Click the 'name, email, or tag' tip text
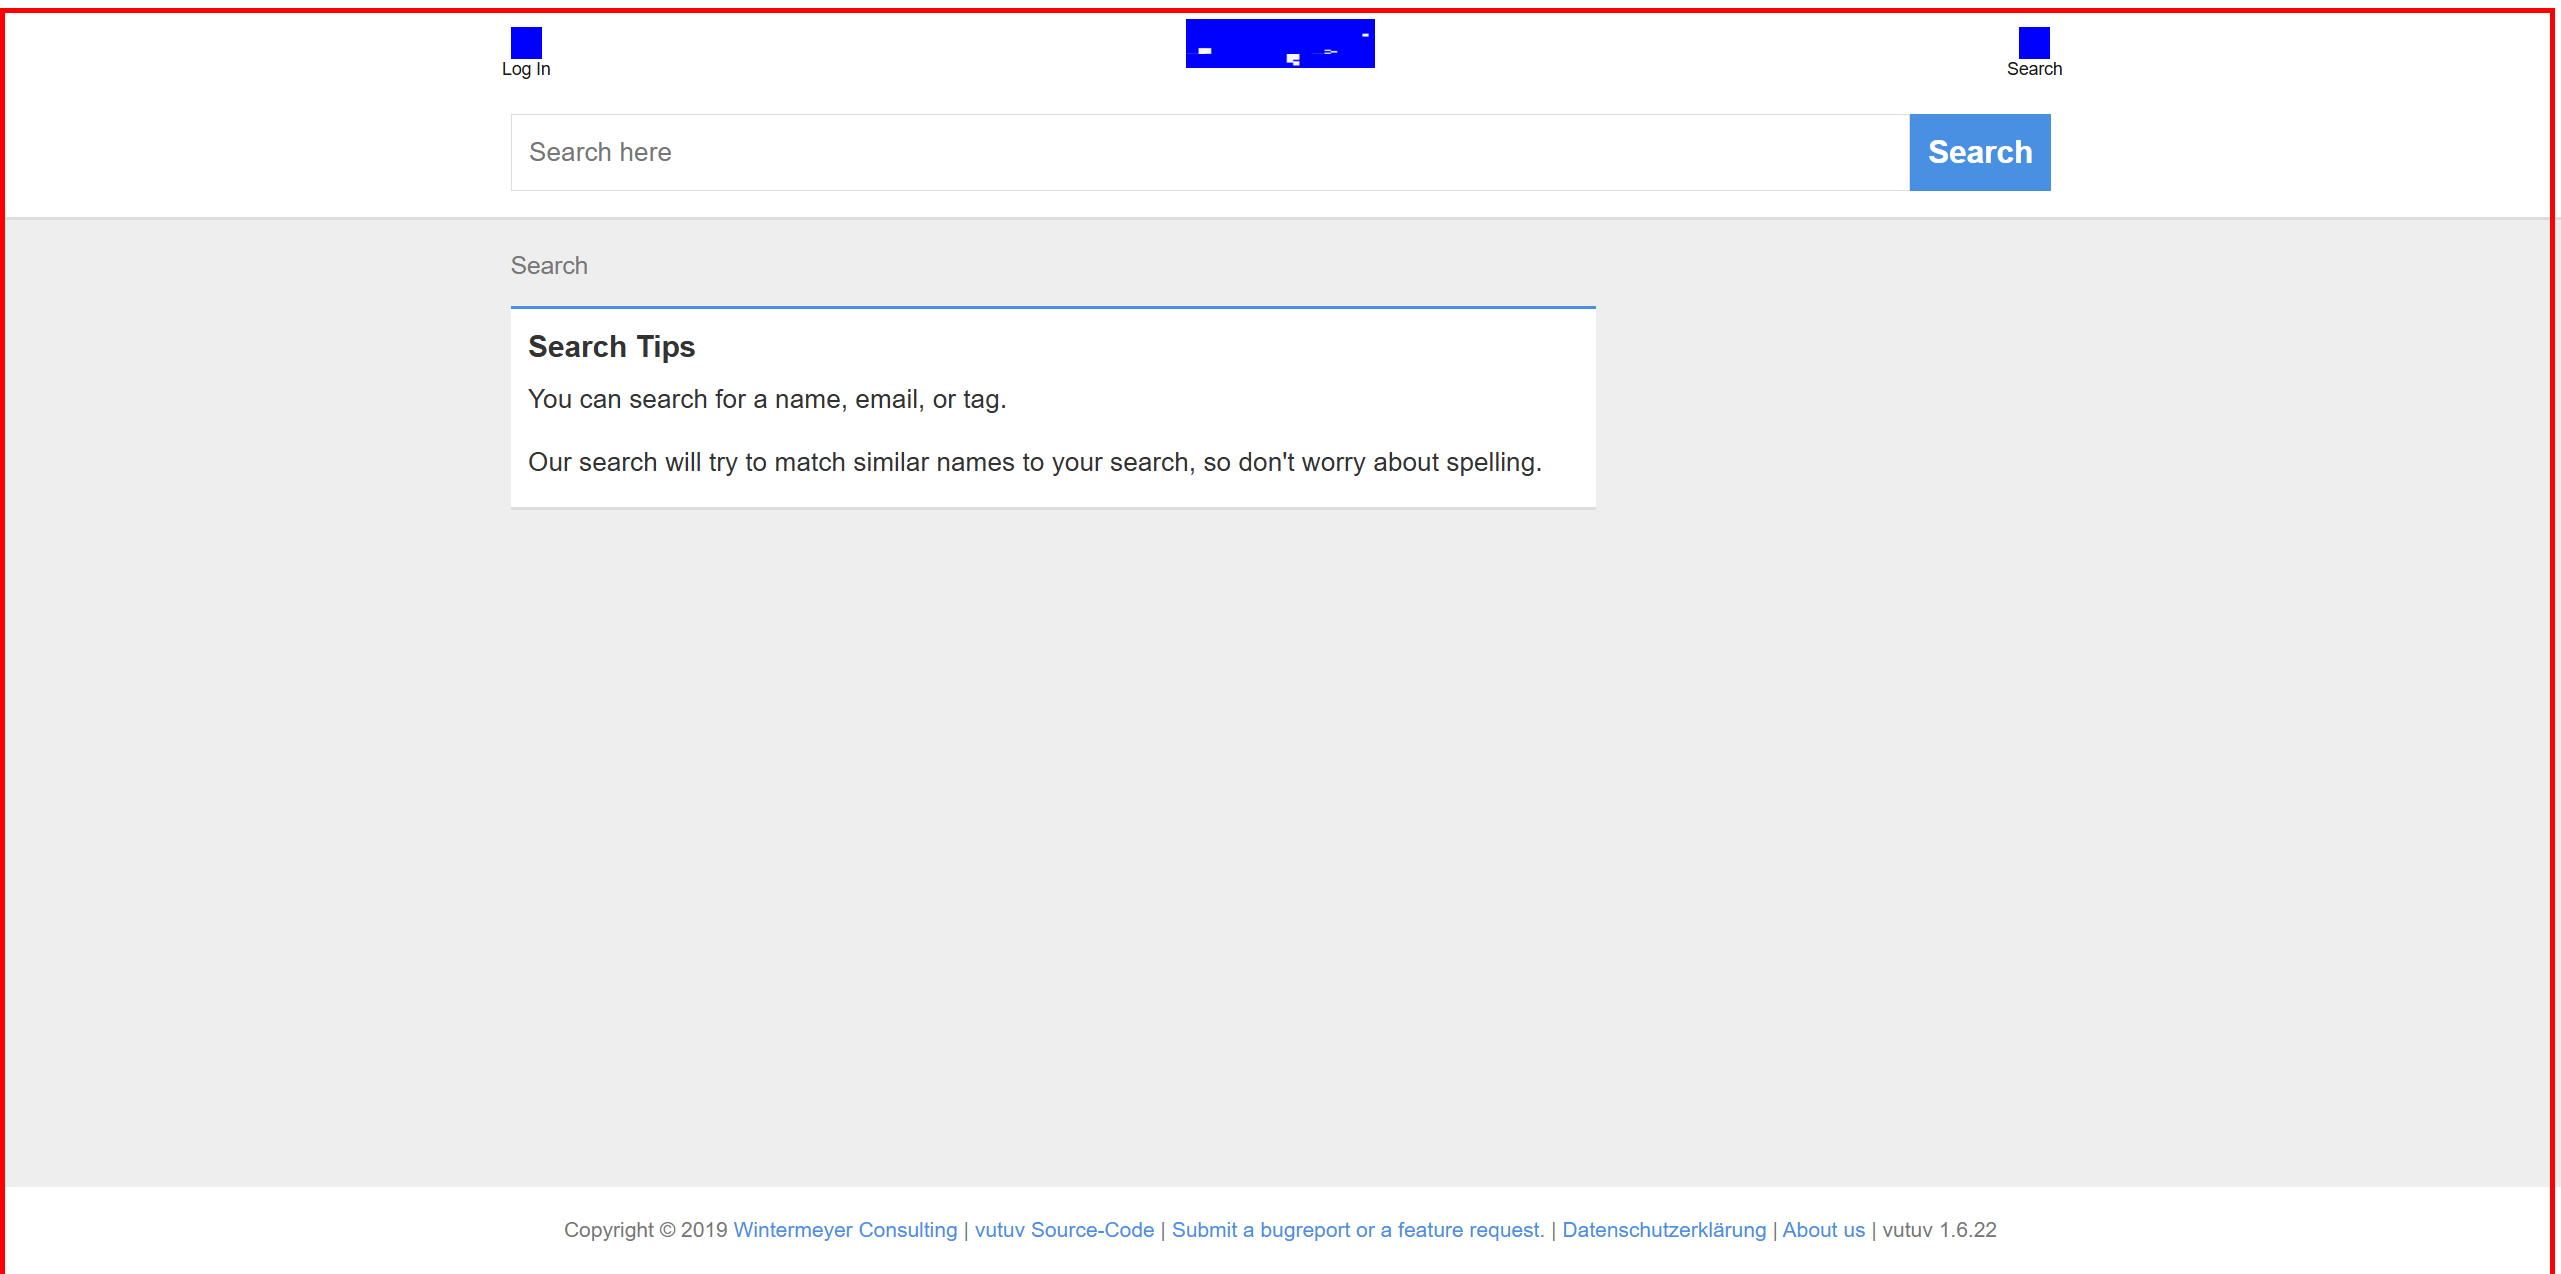2561x1274 pixels. point(766,399)
